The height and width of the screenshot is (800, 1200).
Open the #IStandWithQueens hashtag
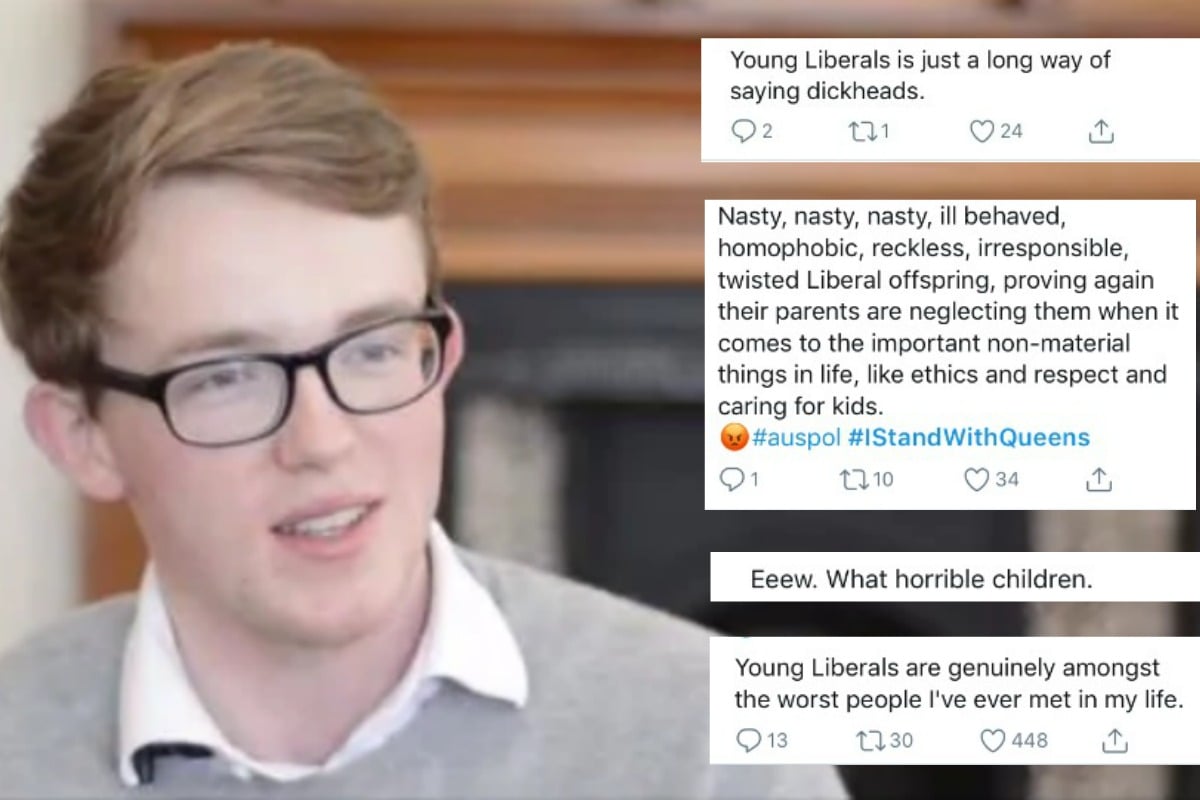click(x=969, y=438)
